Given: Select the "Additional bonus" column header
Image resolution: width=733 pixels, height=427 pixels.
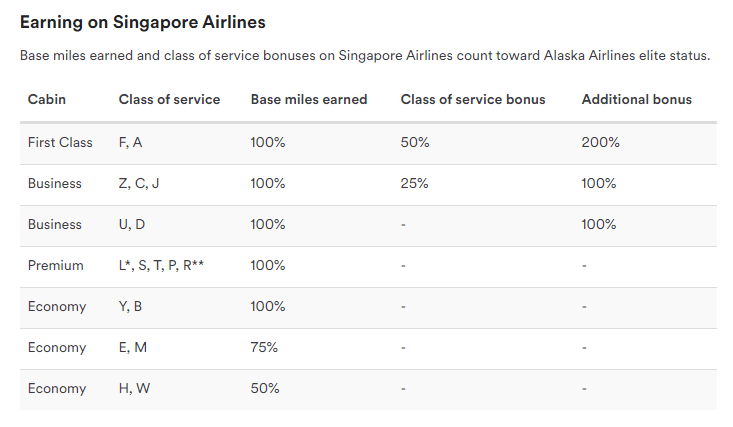Looking at the screenshot, I should 636,100.
